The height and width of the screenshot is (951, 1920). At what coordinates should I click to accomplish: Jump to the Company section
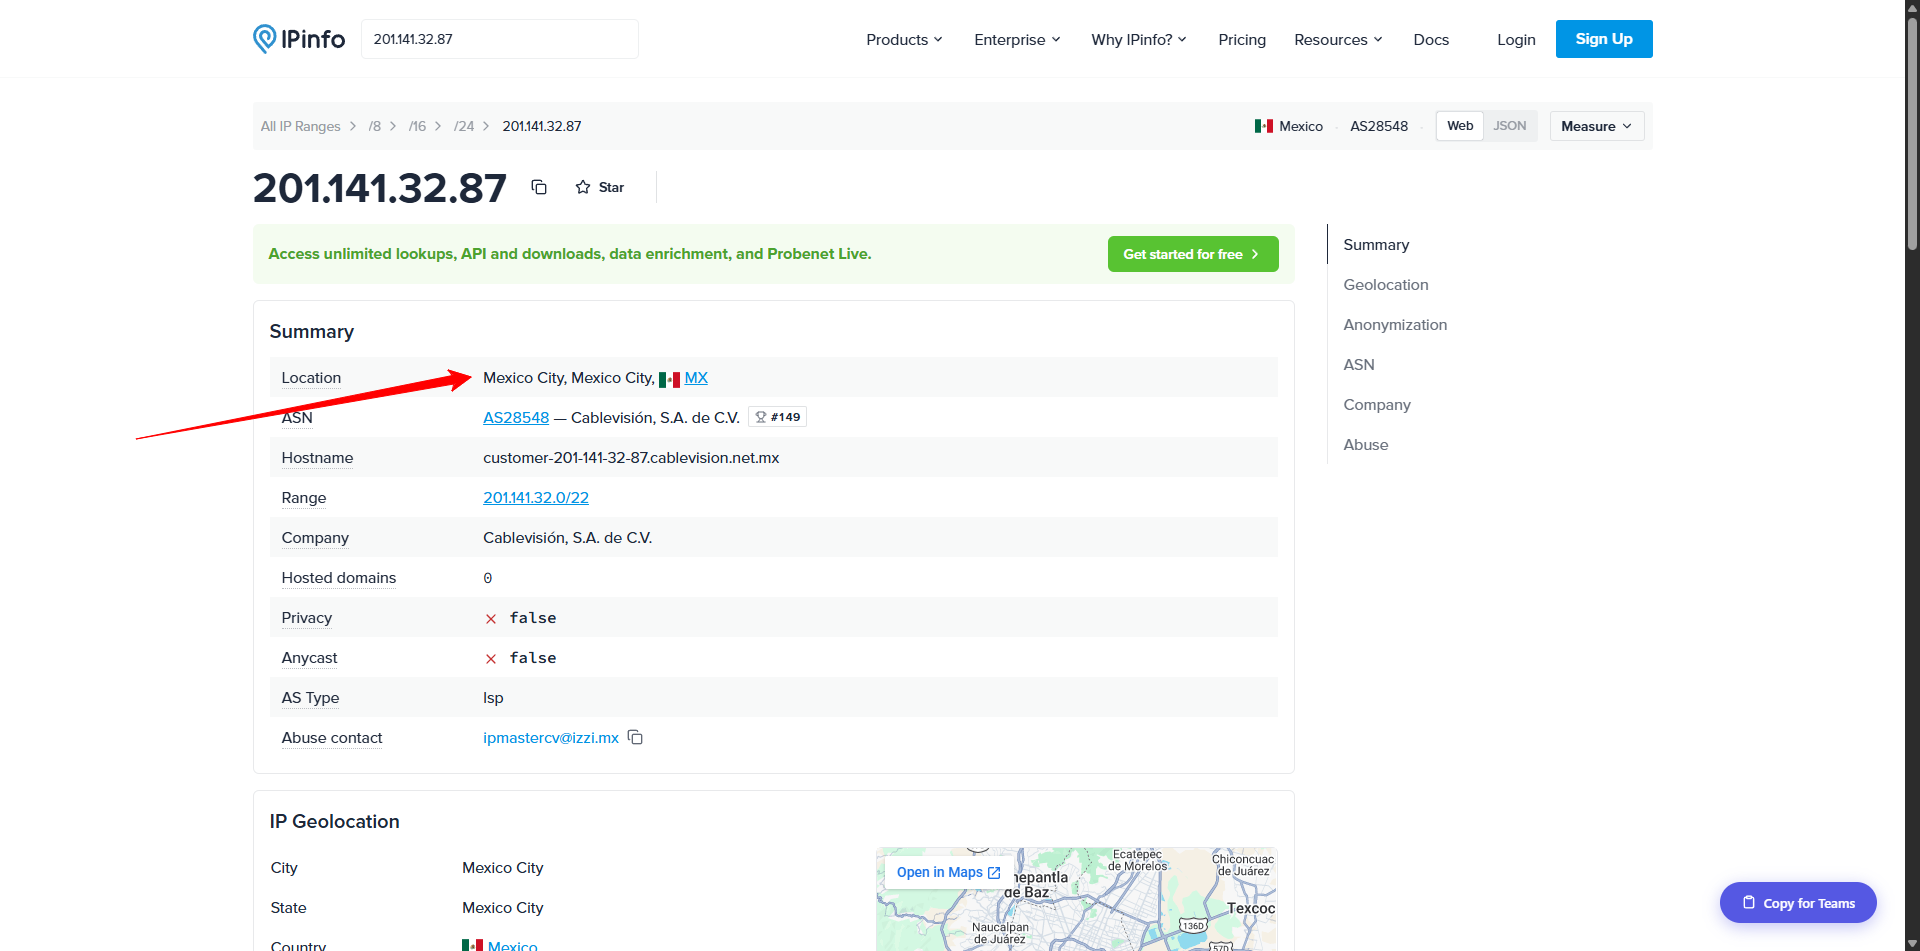click(x=1377, y=405)
